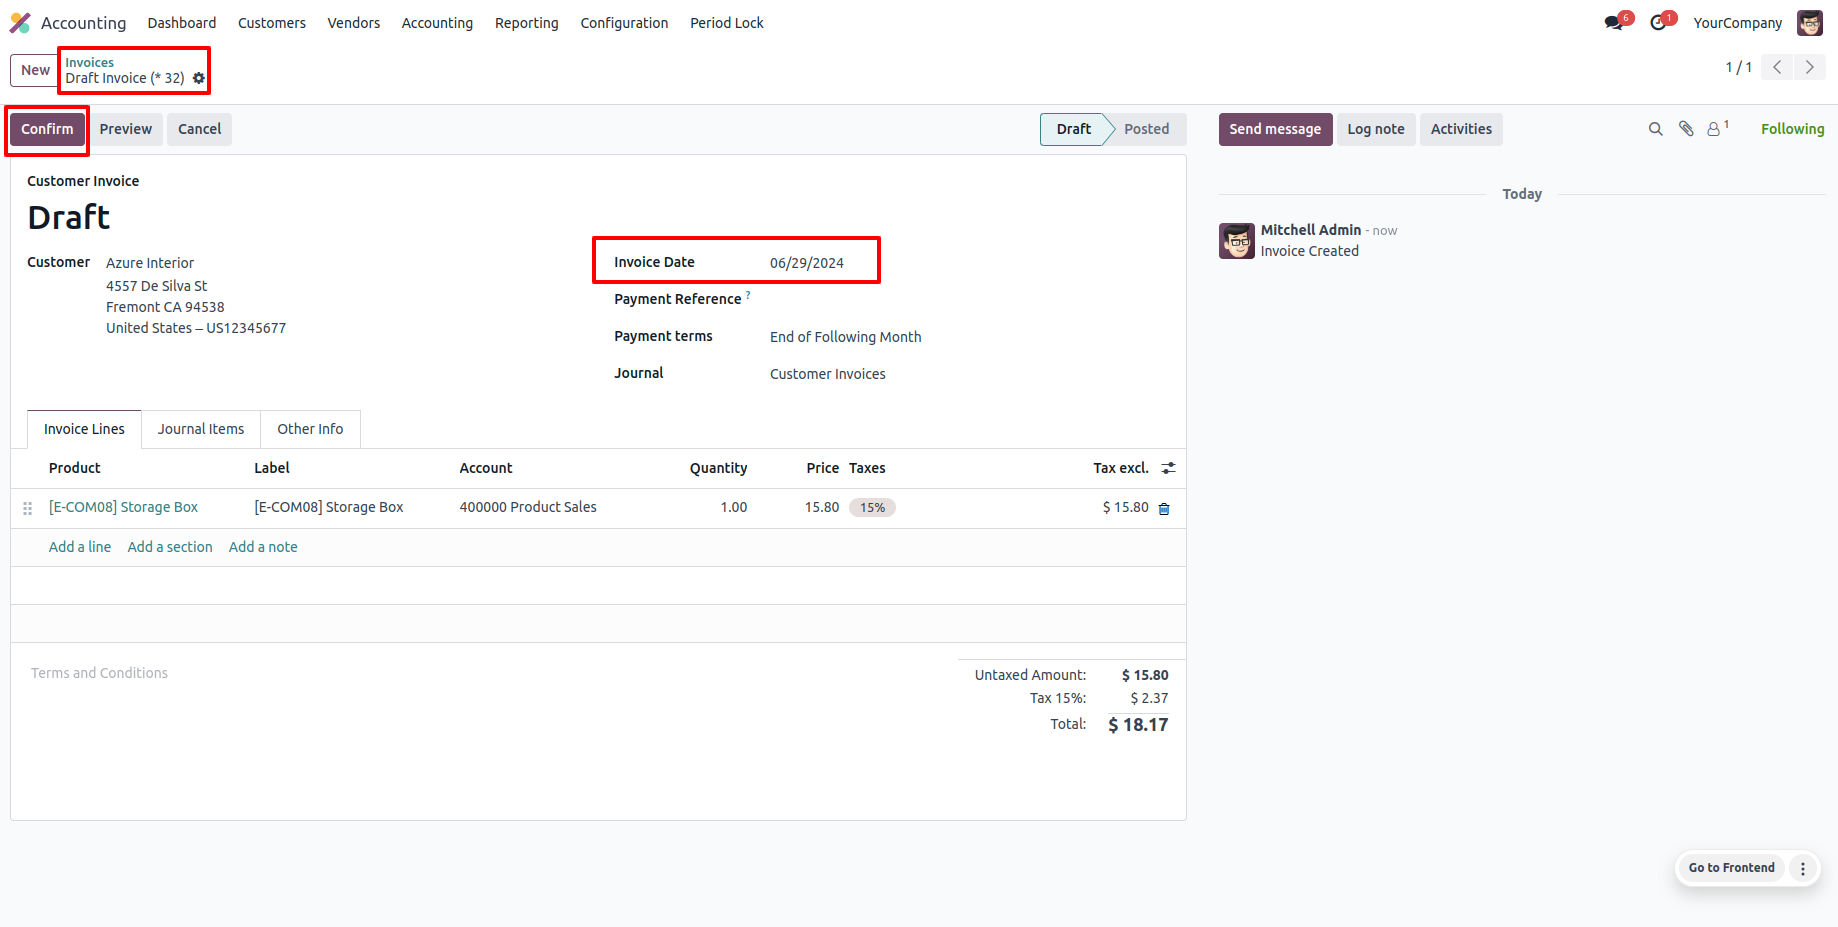Click Mitchell Admin's avatar in the chatter

pyautogui.click(x=1237, y=241)
